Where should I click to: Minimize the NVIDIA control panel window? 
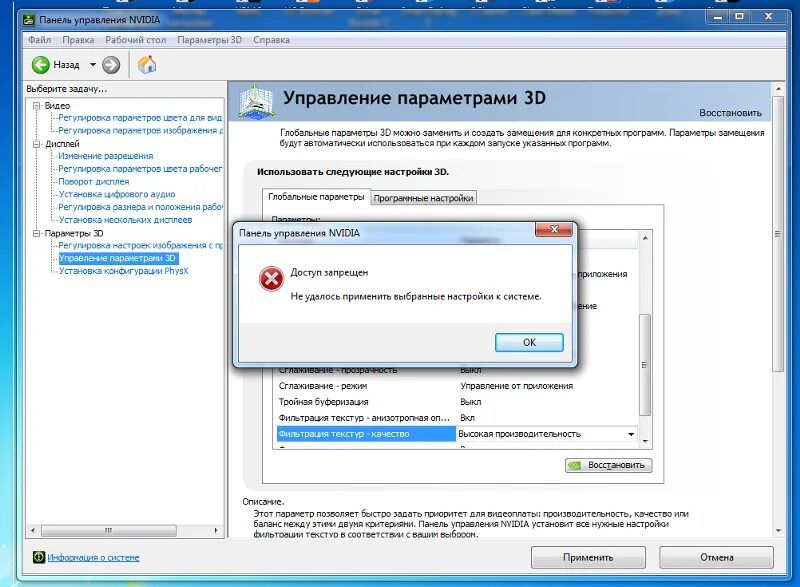tap(718, 17)
